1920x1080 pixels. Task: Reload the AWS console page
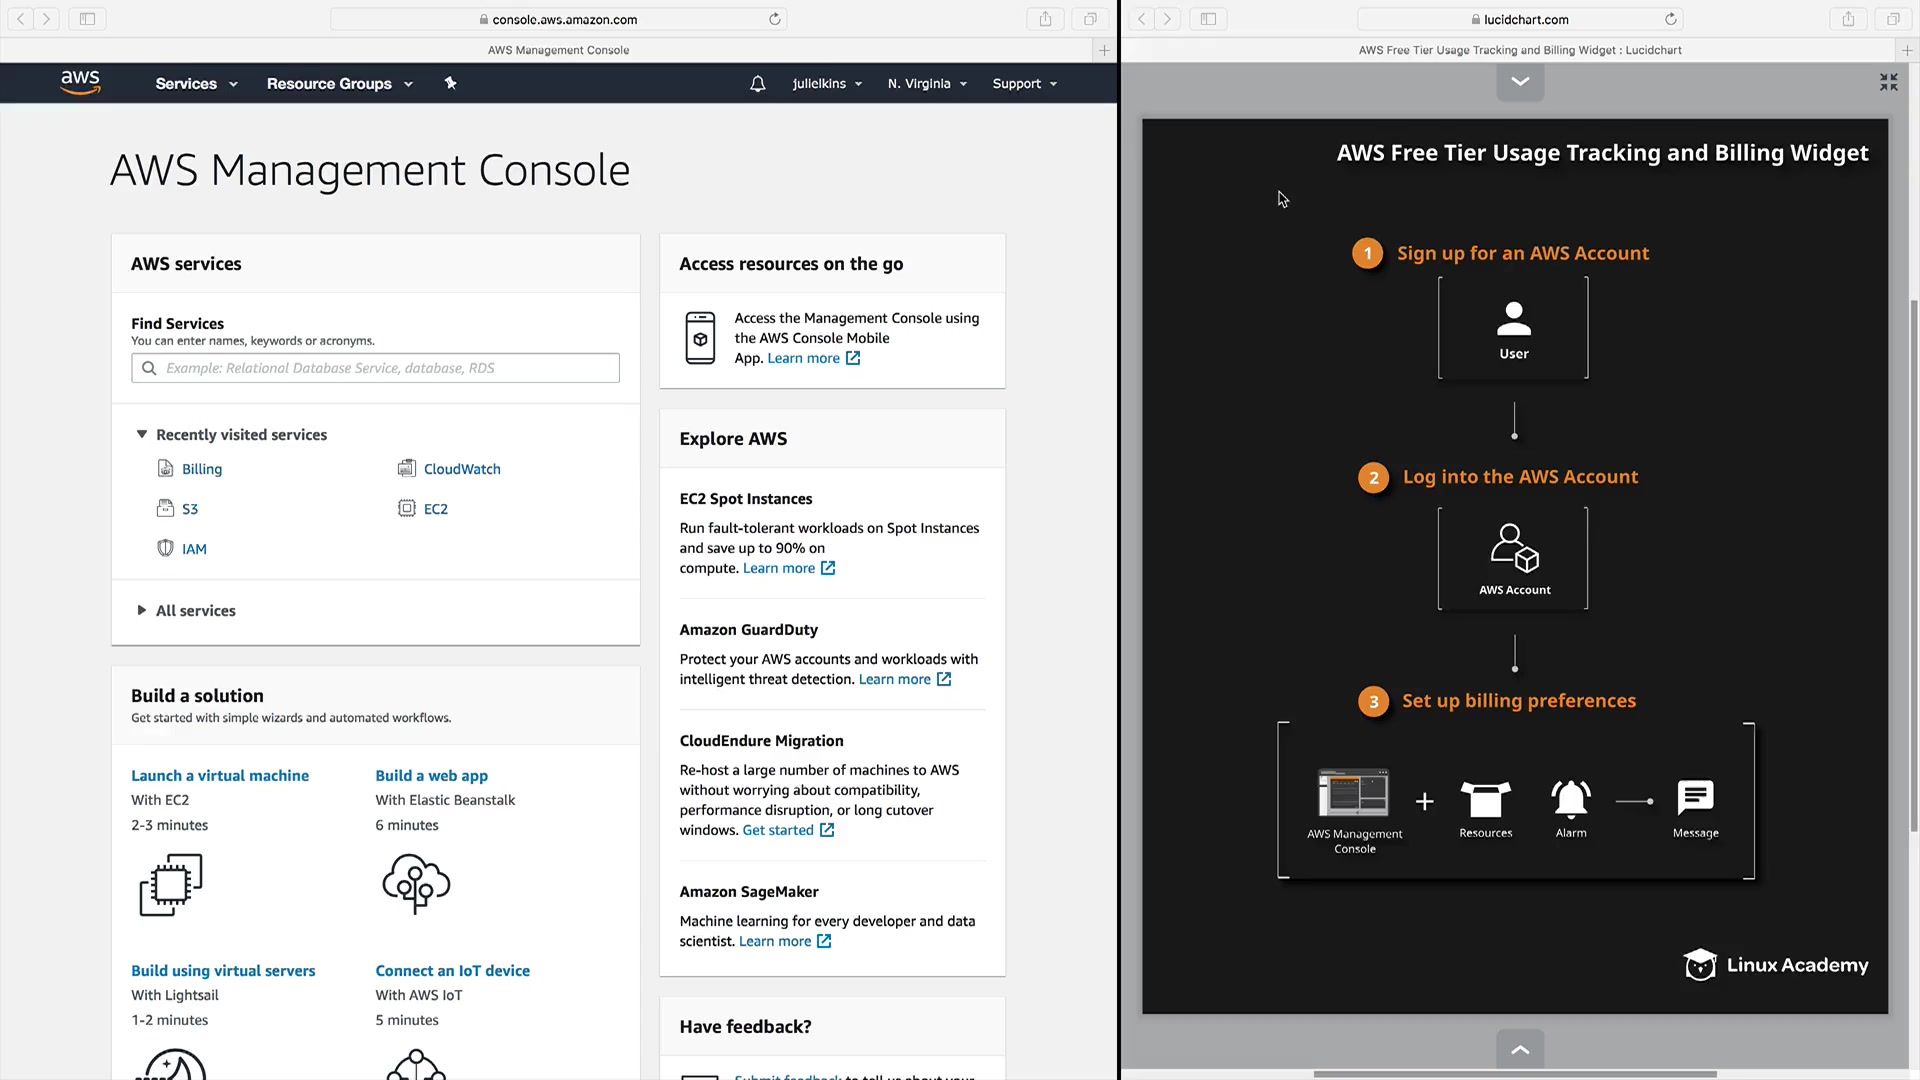click(774, 19)
